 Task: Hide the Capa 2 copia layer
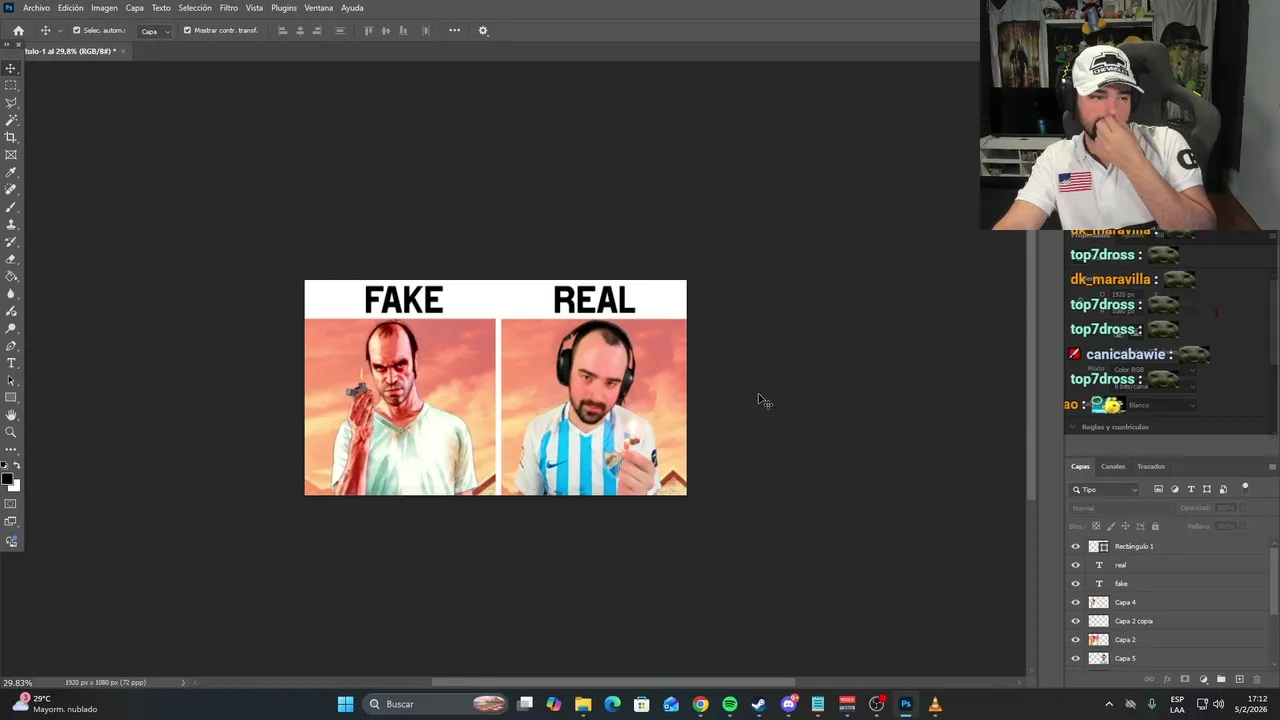1075,621
